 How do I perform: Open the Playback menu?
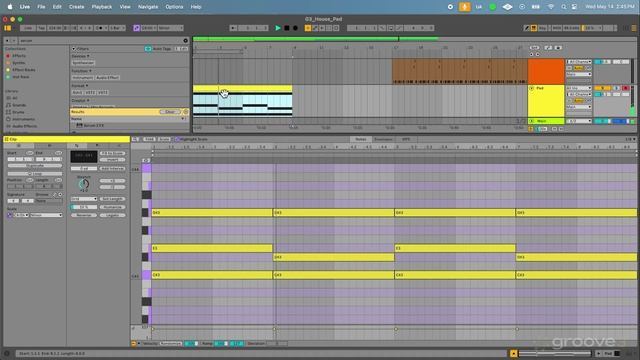(102, 7)
